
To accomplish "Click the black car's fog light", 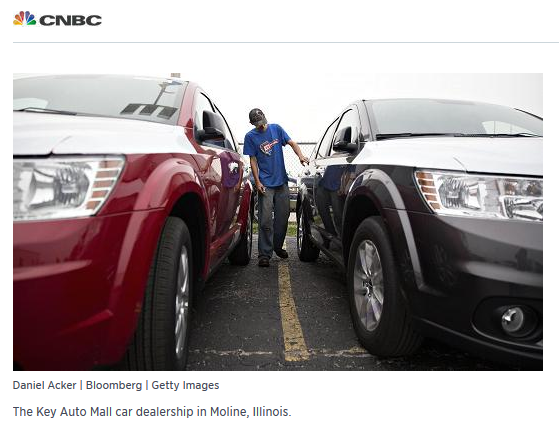I will point(513,319).
